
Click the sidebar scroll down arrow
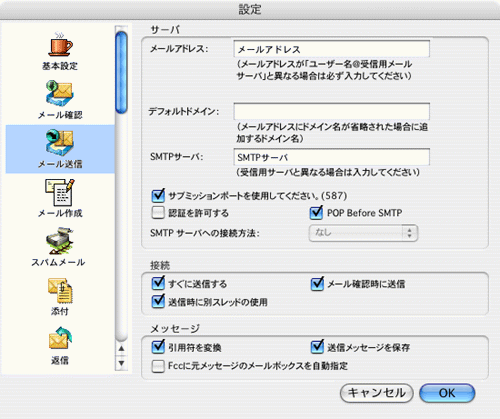pyautogui.click(x=121, y=363)
